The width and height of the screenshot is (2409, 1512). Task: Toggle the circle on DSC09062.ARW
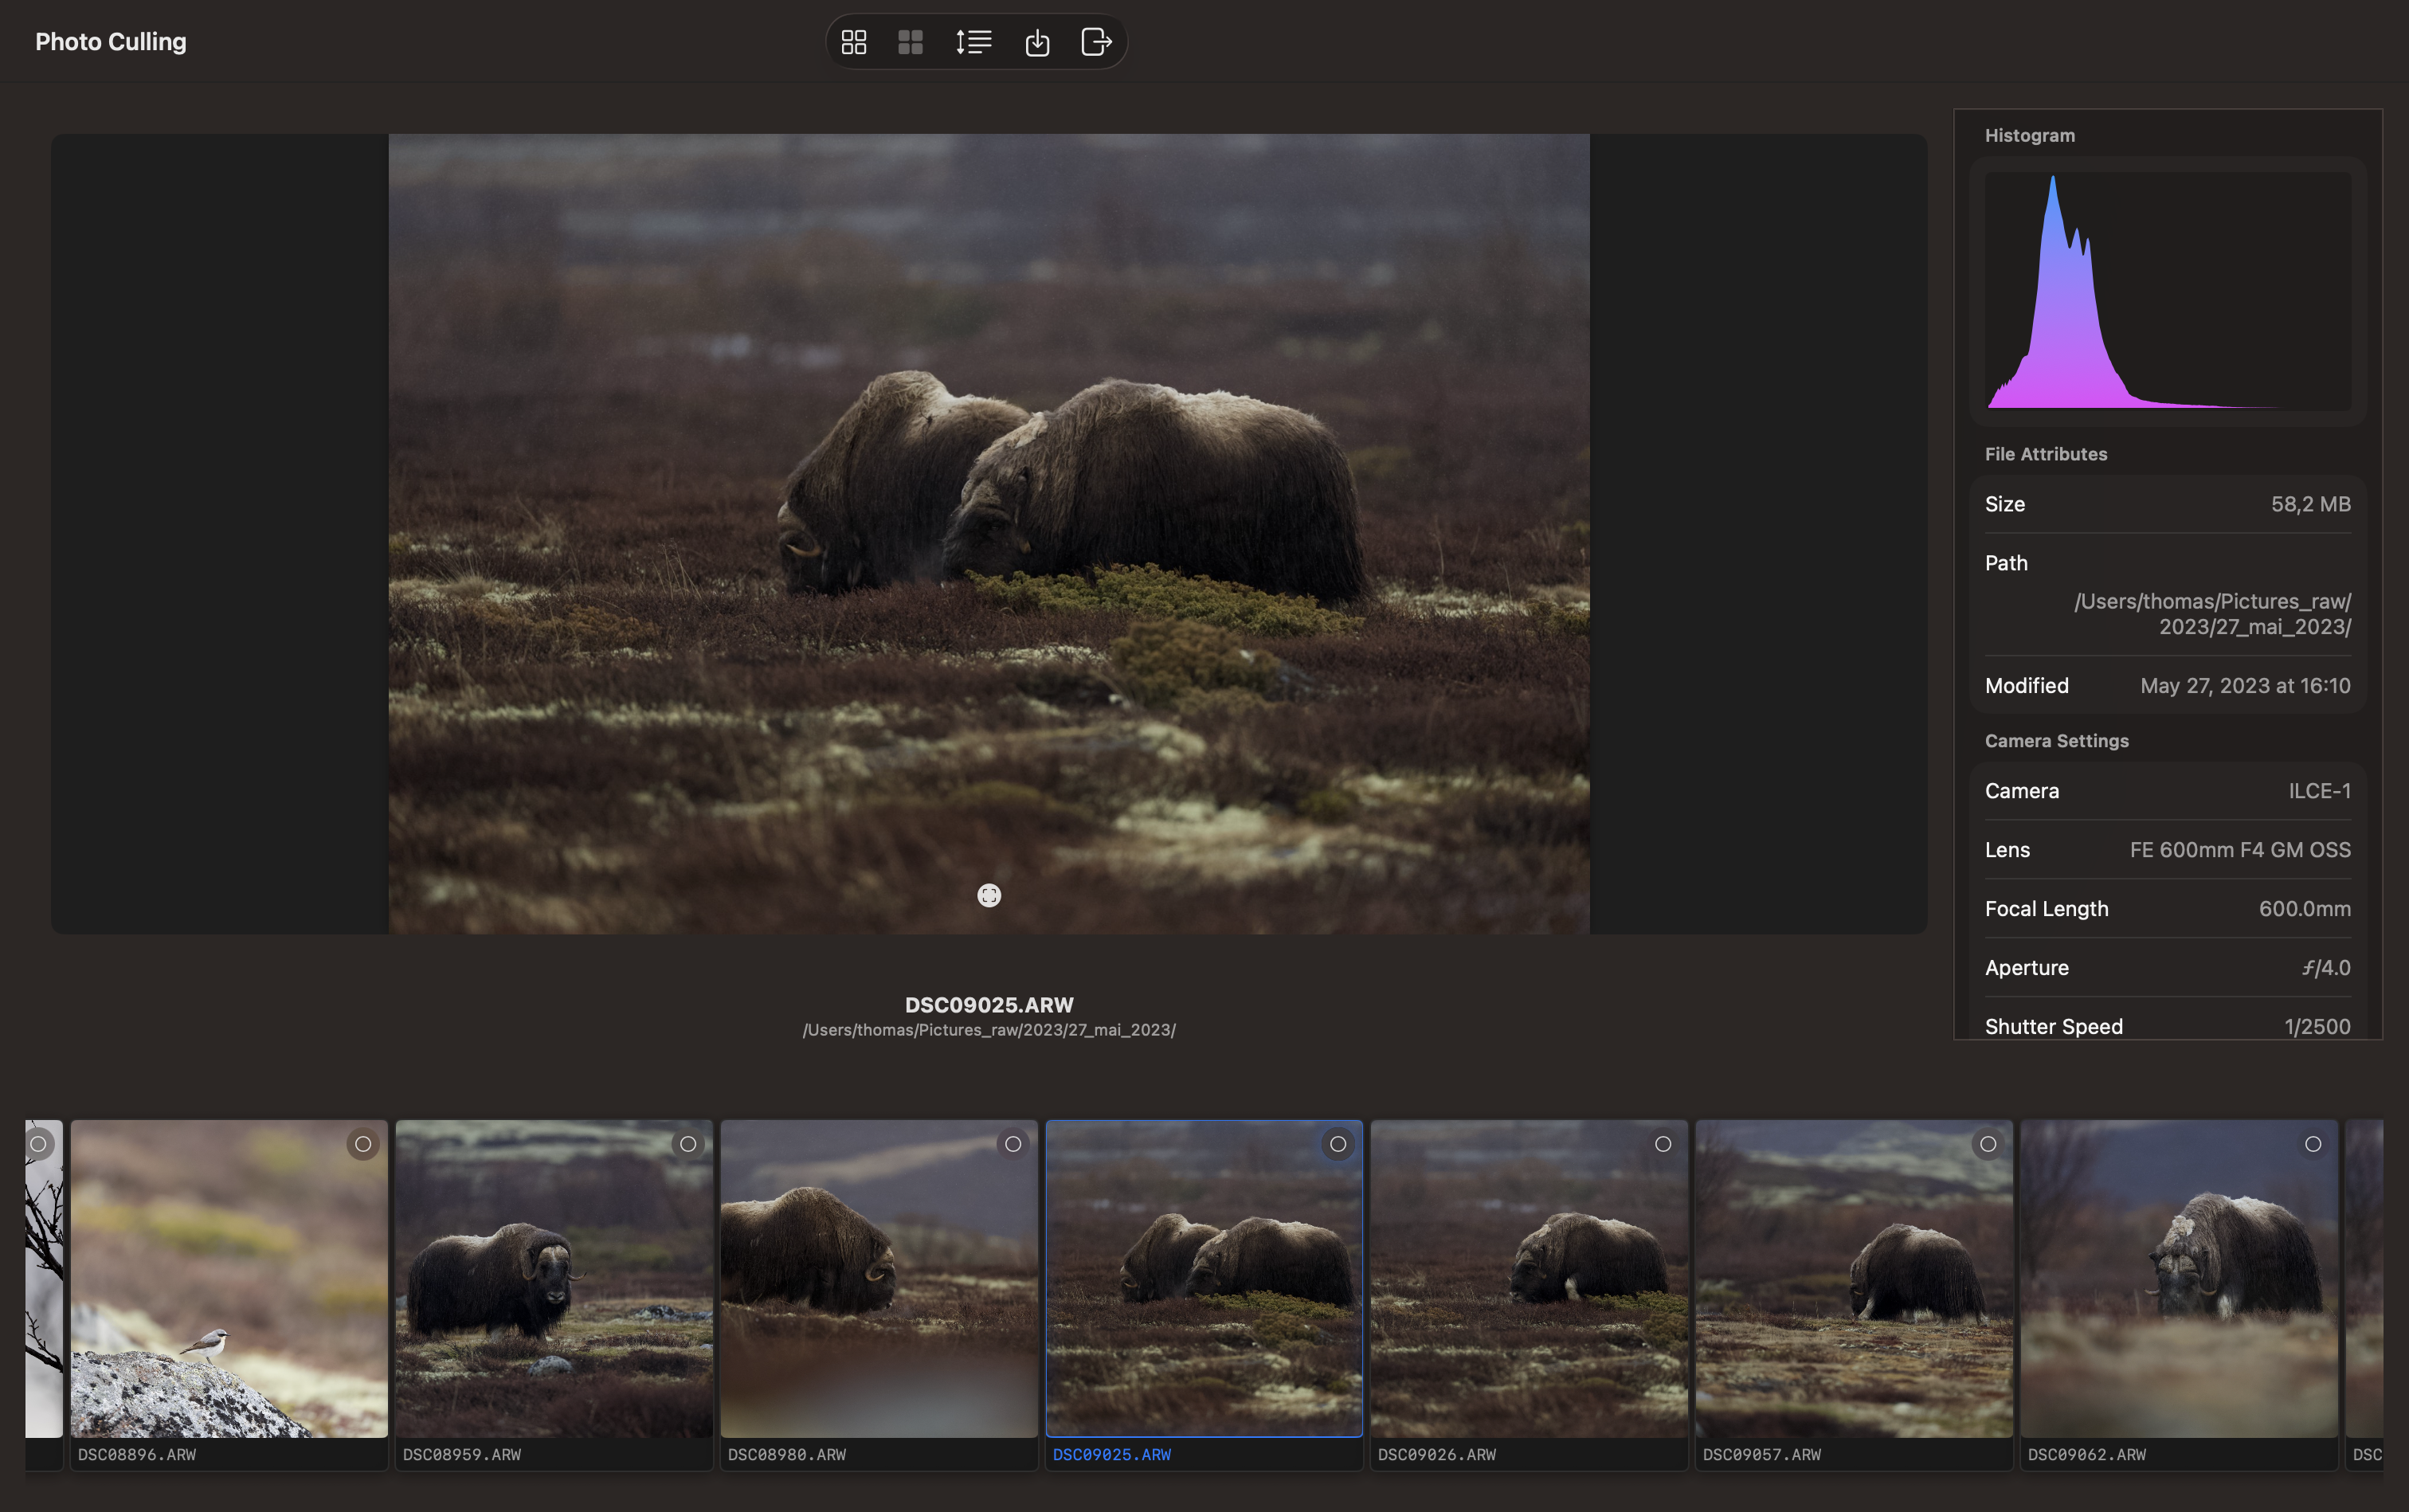click(x=2313, y=1144)
